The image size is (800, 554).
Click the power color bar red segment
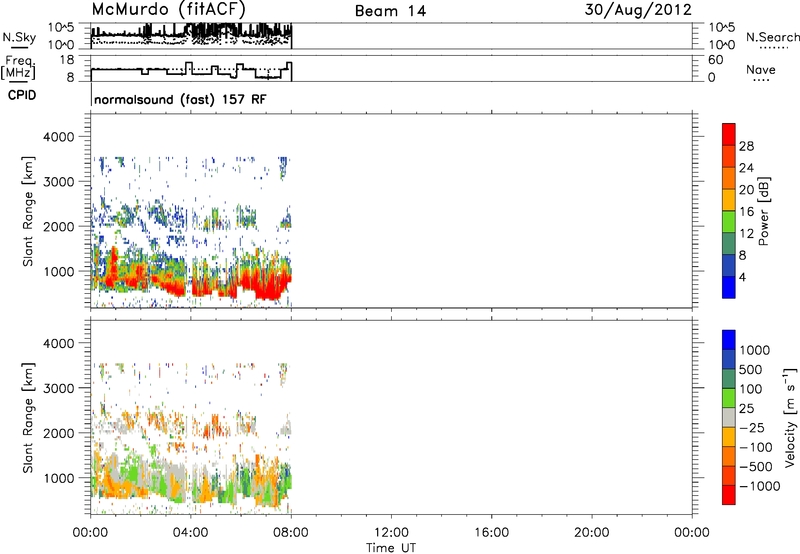729,133
